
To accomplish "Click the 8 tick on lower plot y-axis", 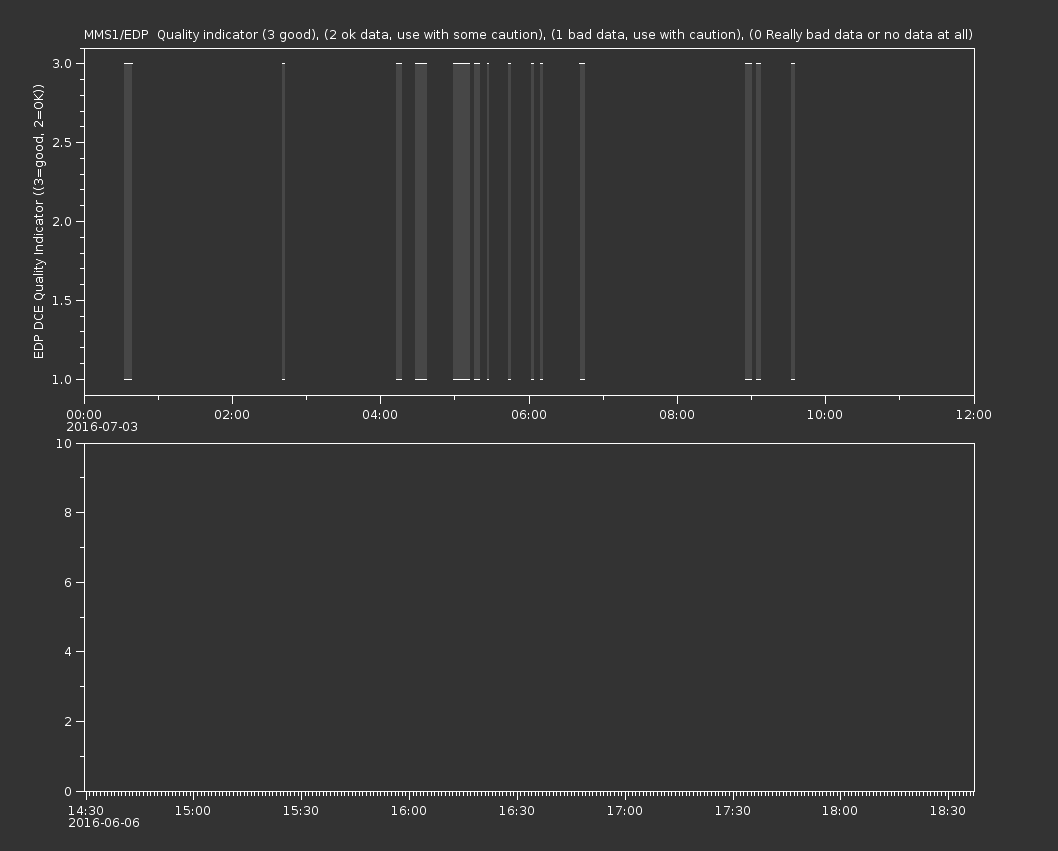I will point(68,513).
